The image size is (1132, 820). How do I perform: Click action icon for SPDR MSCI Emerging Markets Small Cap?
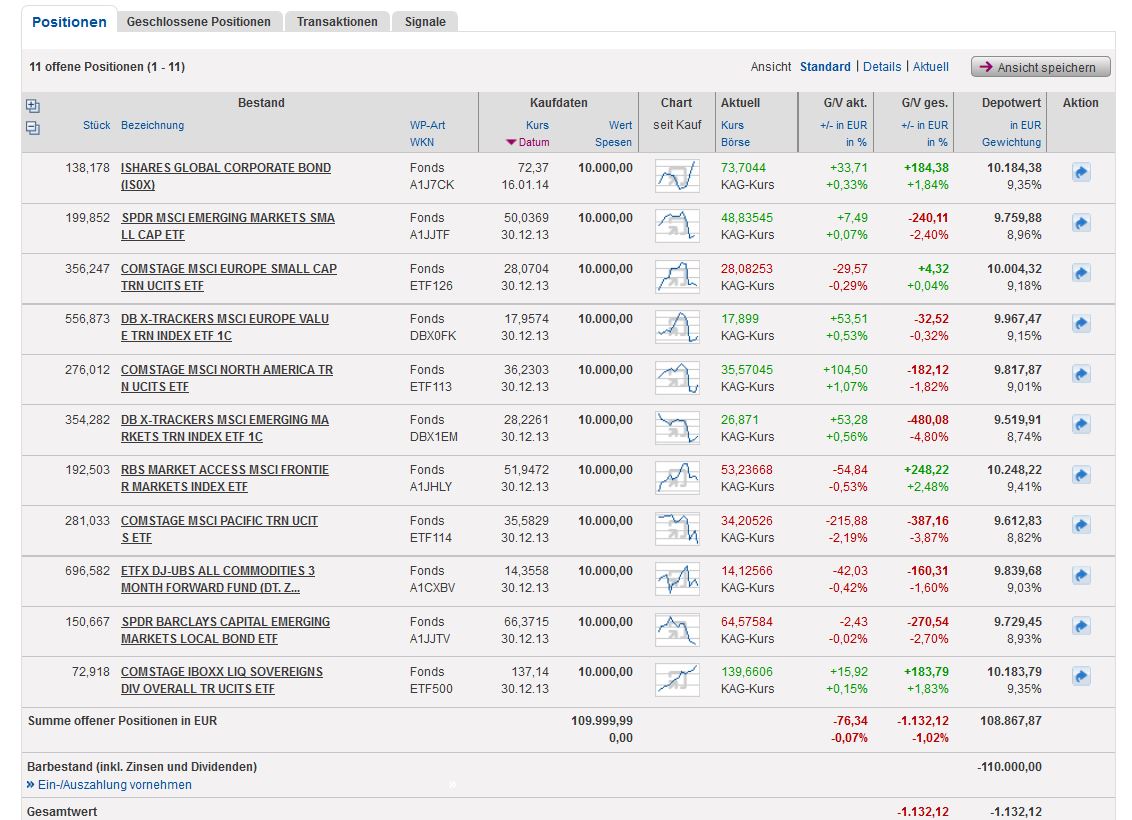tap(1081, 223)
